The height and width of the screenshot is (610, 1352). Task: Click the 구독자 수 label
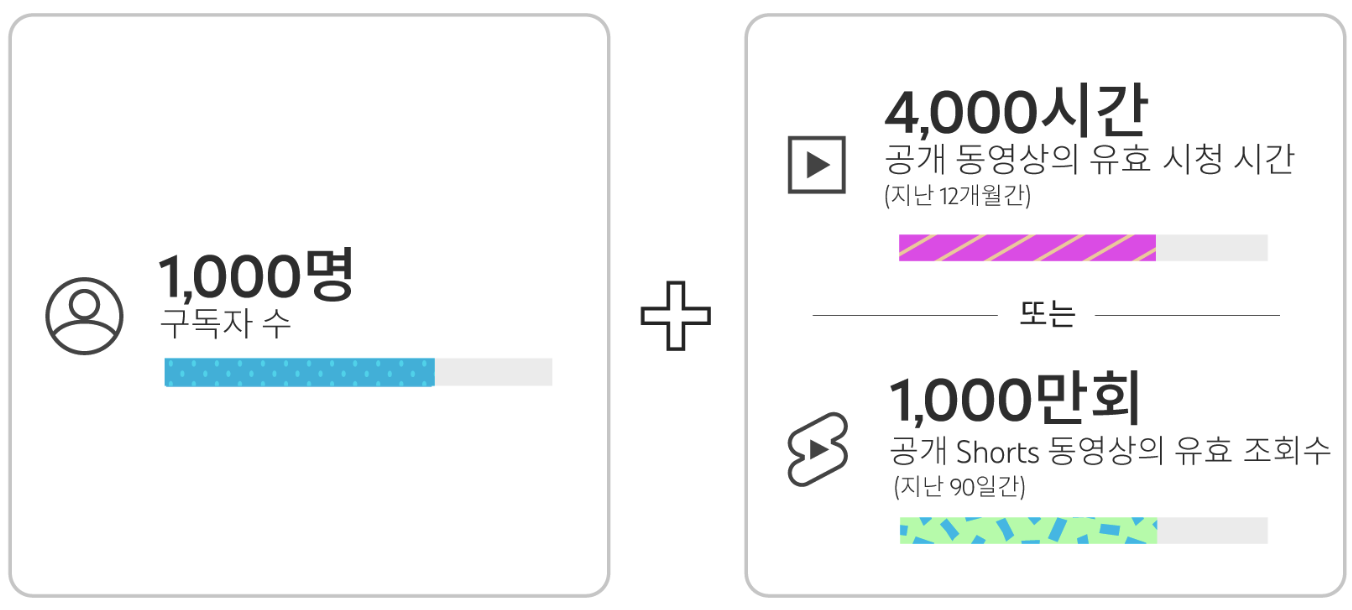225,325
